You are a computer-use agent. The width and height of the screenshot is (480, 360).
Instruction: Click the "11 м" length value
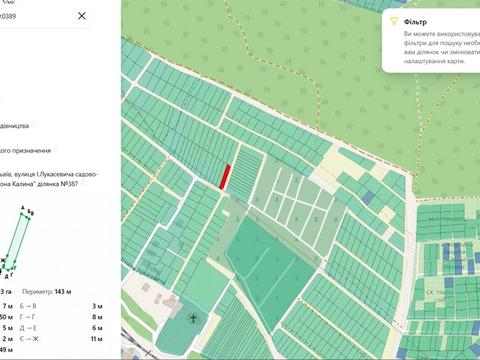(97, 339)
